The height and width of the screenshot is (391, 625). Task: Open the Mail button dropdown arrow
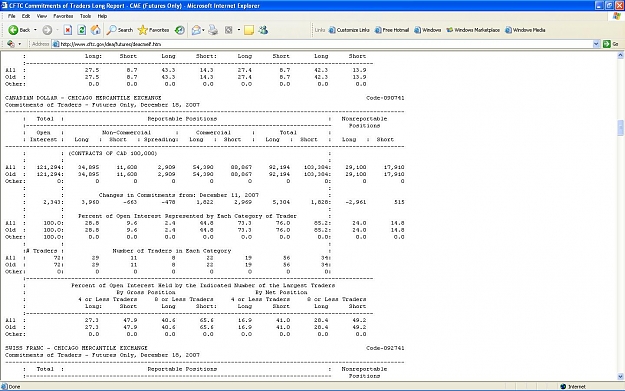[203, 30]
